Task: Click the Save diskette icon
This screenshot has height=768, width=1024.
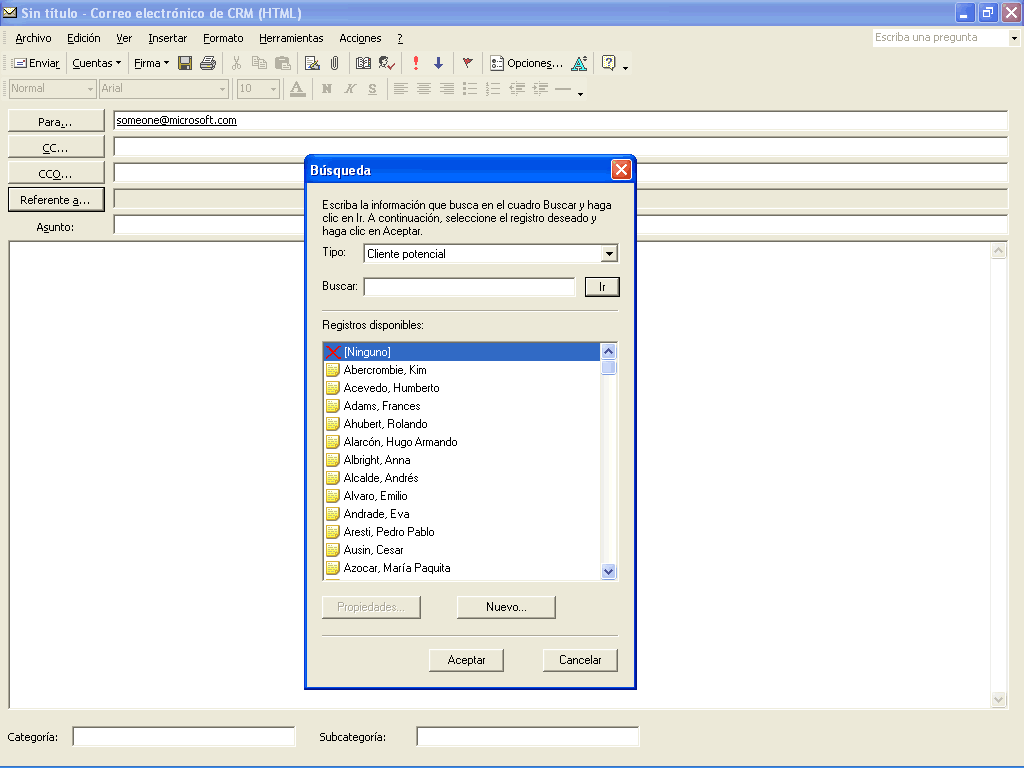Action: [x=185, y=63]
